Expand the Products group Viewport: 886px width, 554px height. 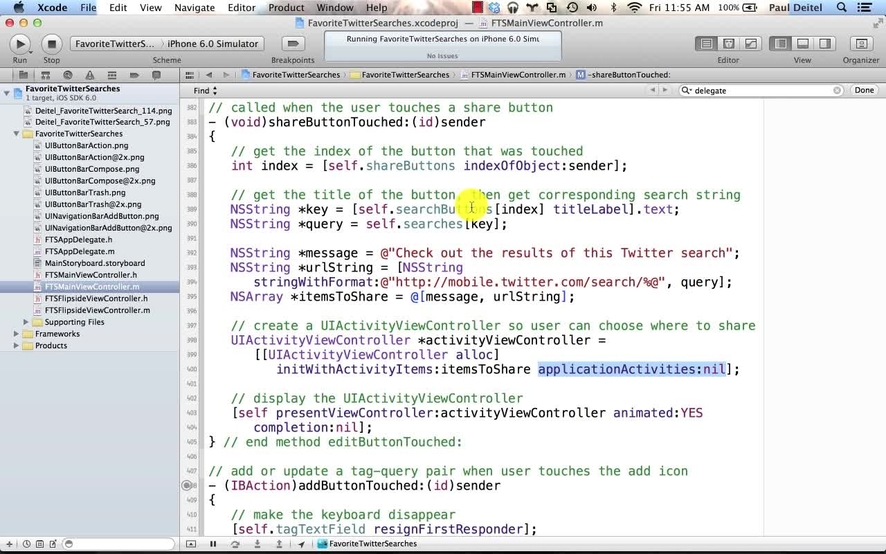pos(16,346)
